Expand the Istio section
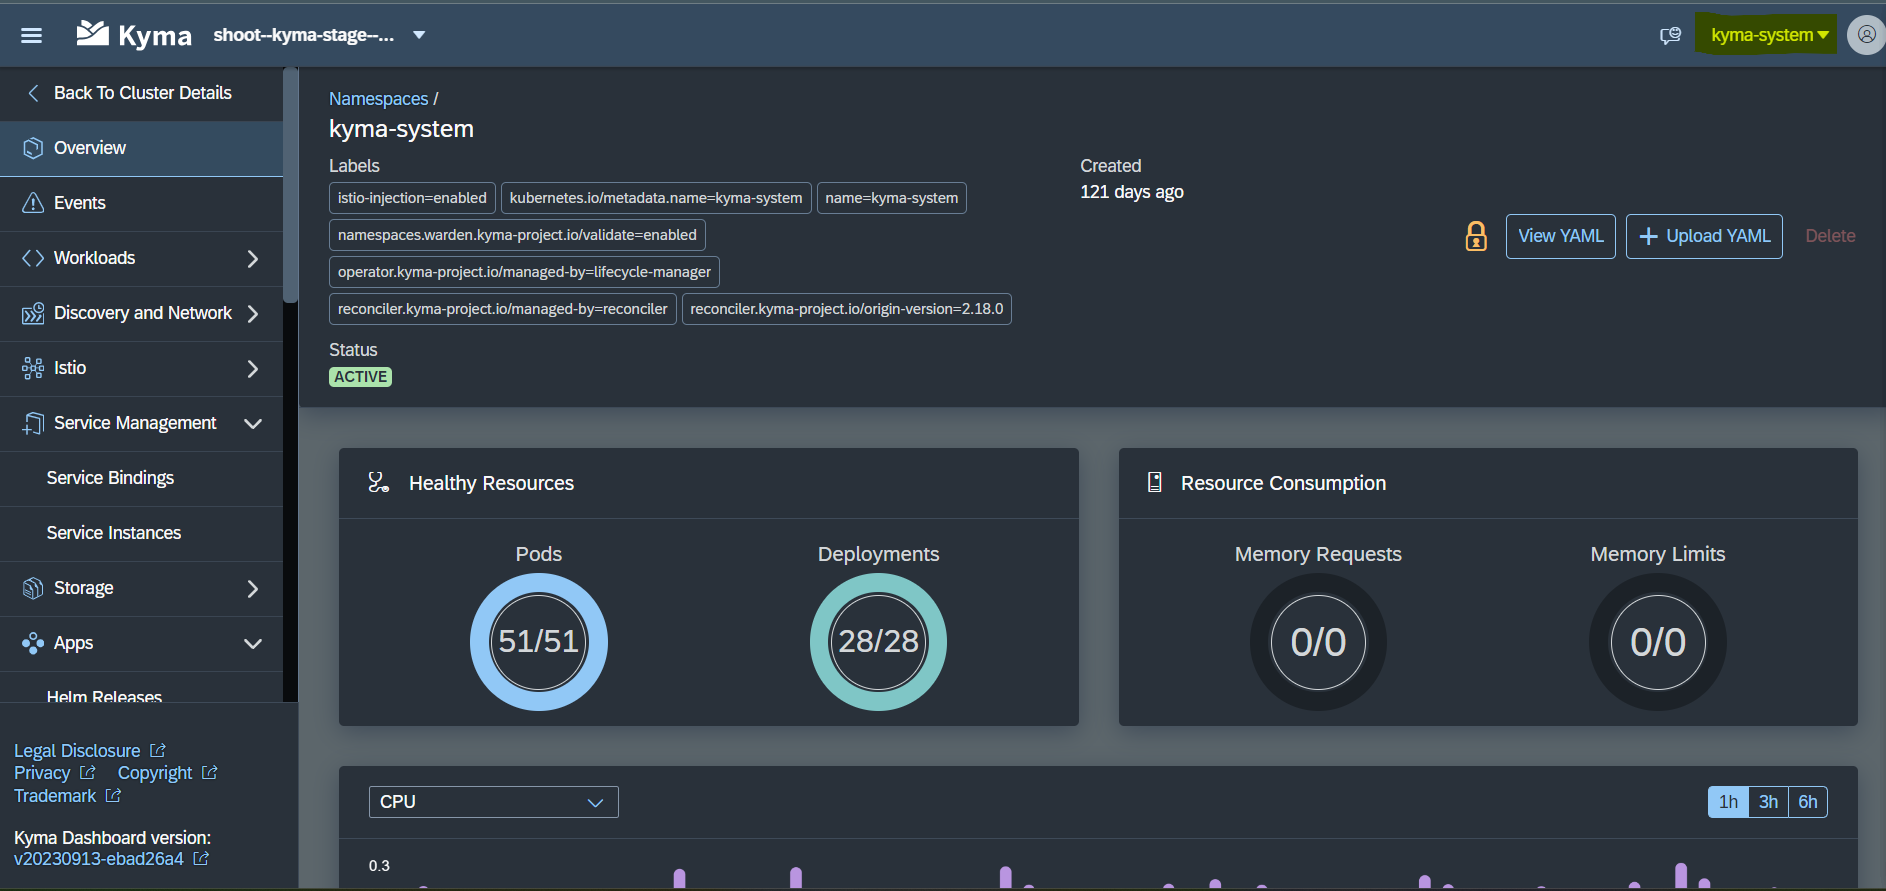Image resolution: width=1886 pixels, height=891 pixels. pyautogui.click(x=253, y=368)
